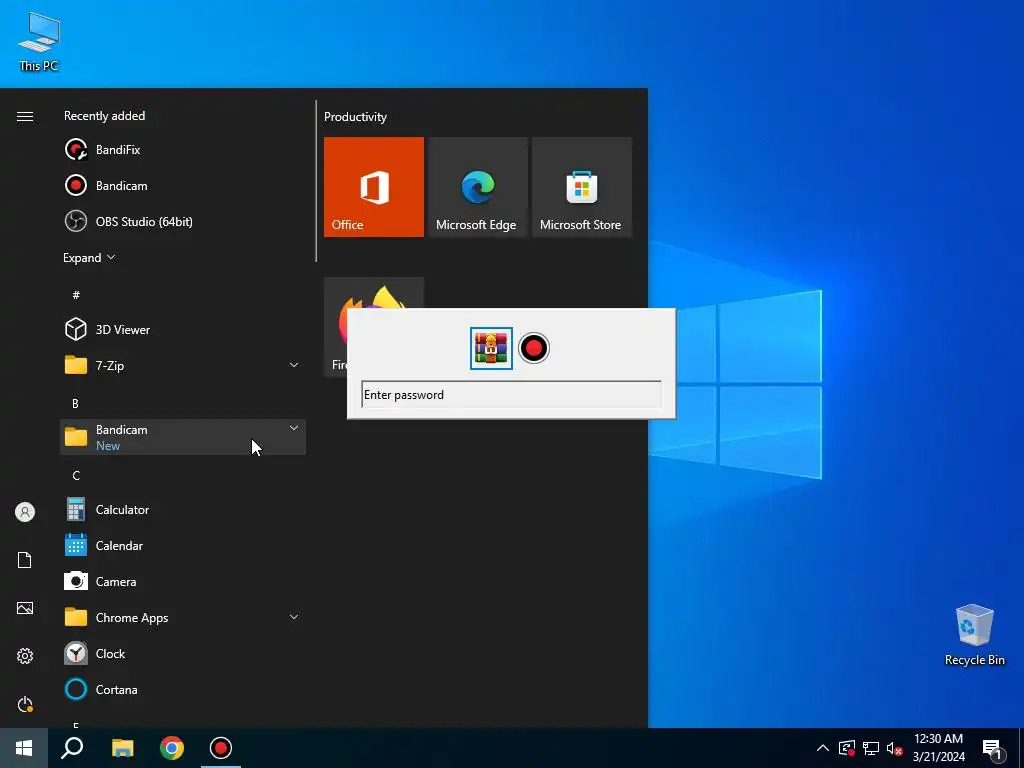1024x768 pixels.
Task: Click the Productivity group header
Action: pyautogui.click(x=355, y=117)
